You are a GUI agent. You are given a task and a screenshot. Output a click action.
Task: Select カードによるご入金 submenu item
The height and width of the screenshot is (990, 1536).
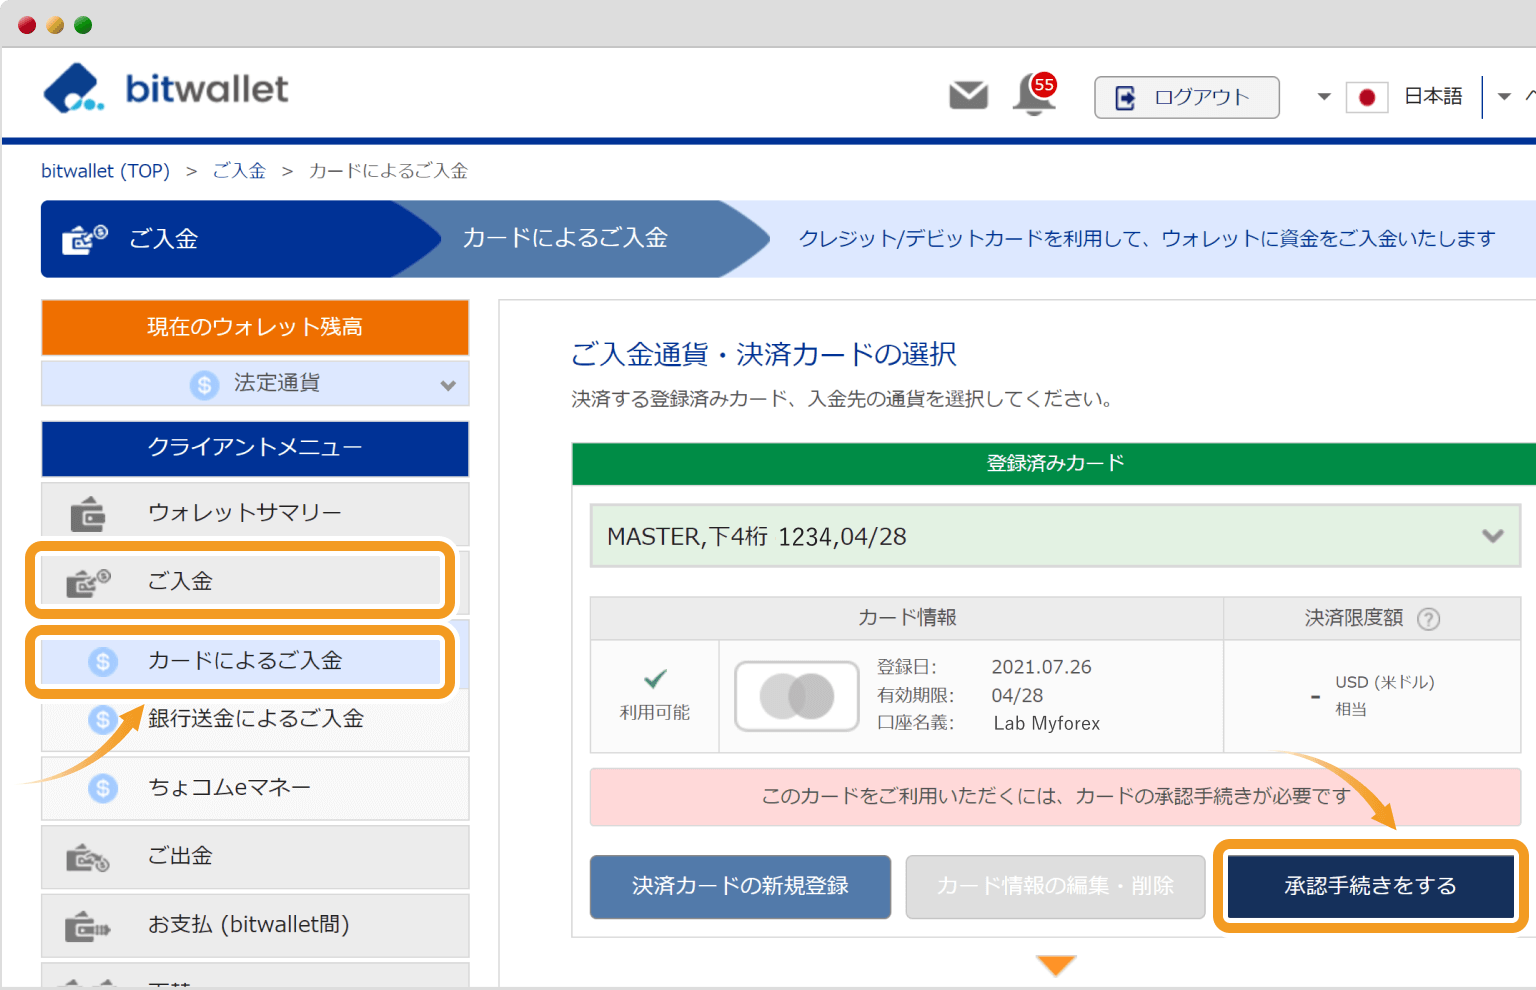point(240,661)
